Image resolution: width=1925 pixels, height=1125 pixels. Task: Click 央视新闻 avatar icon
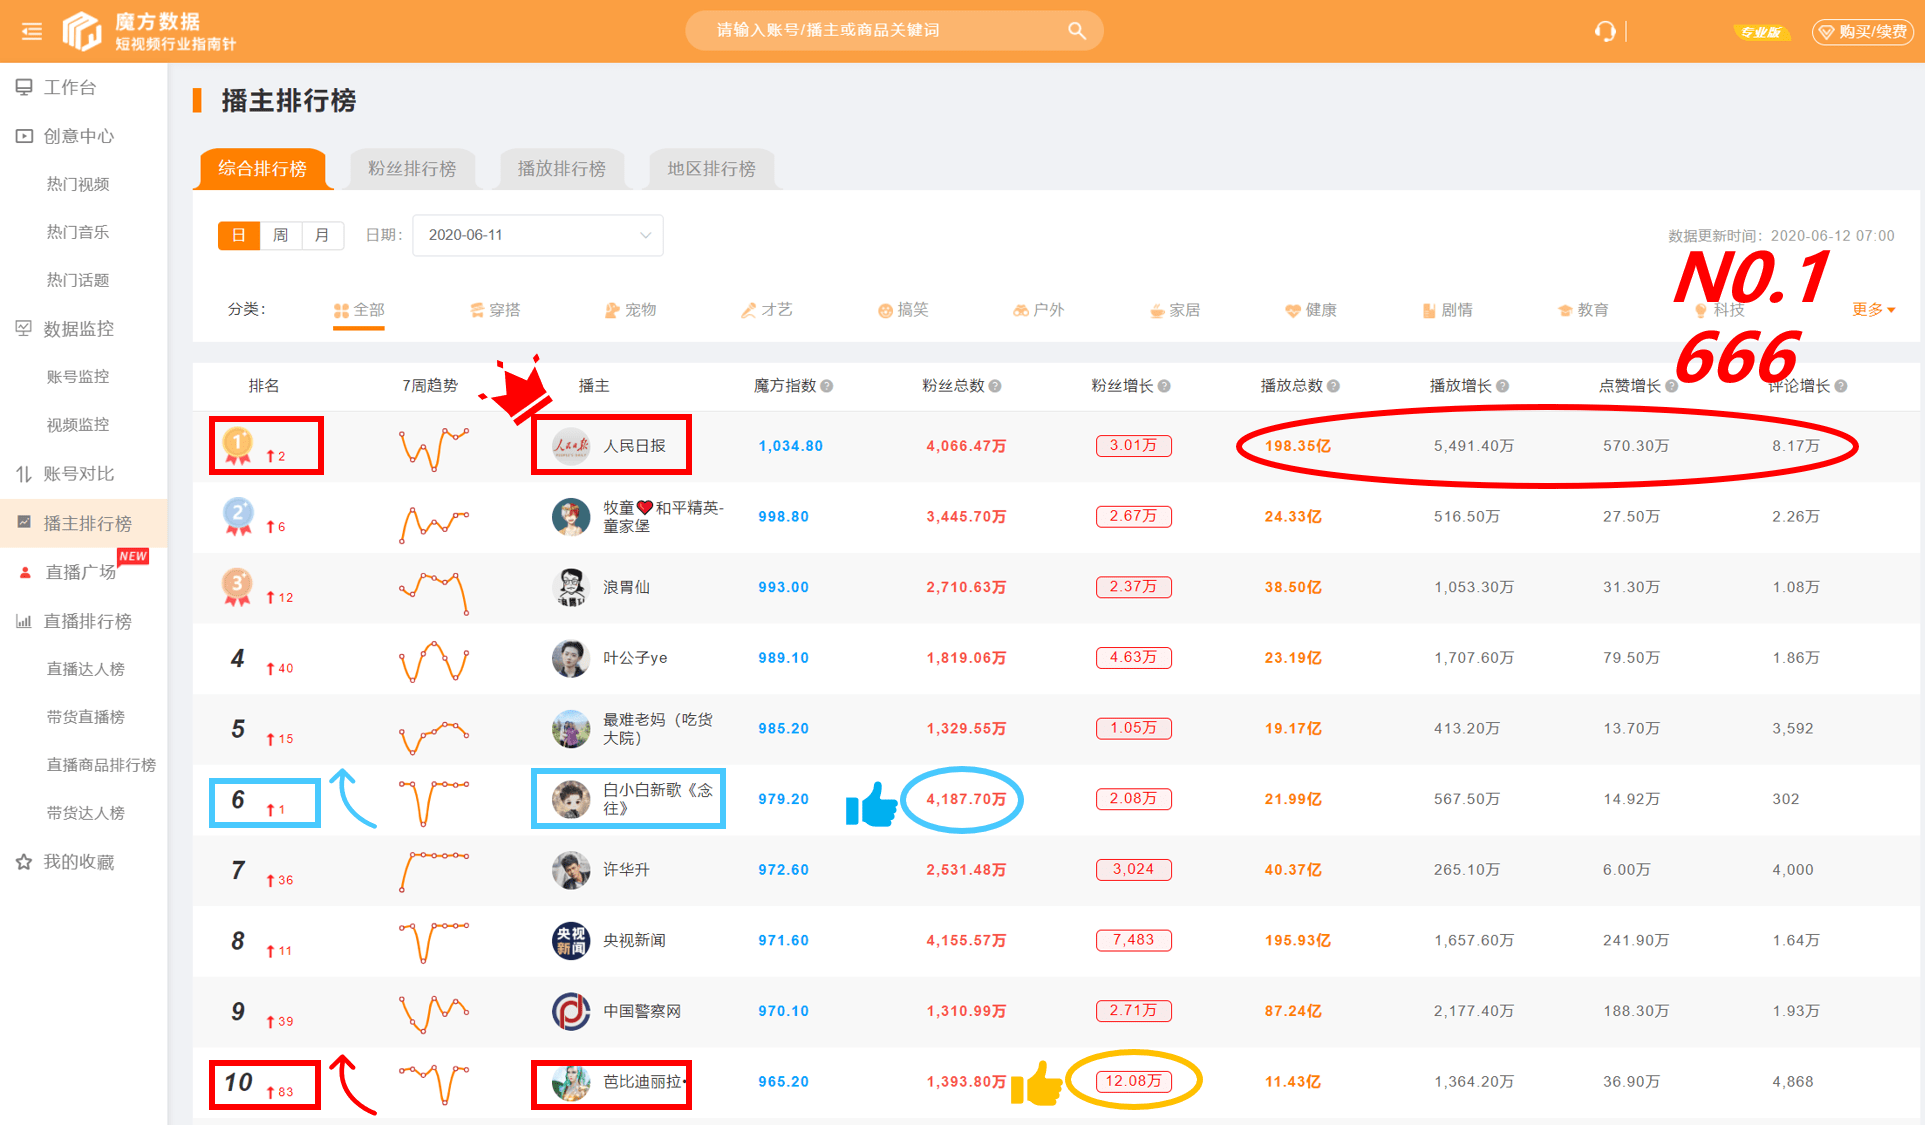571,941
